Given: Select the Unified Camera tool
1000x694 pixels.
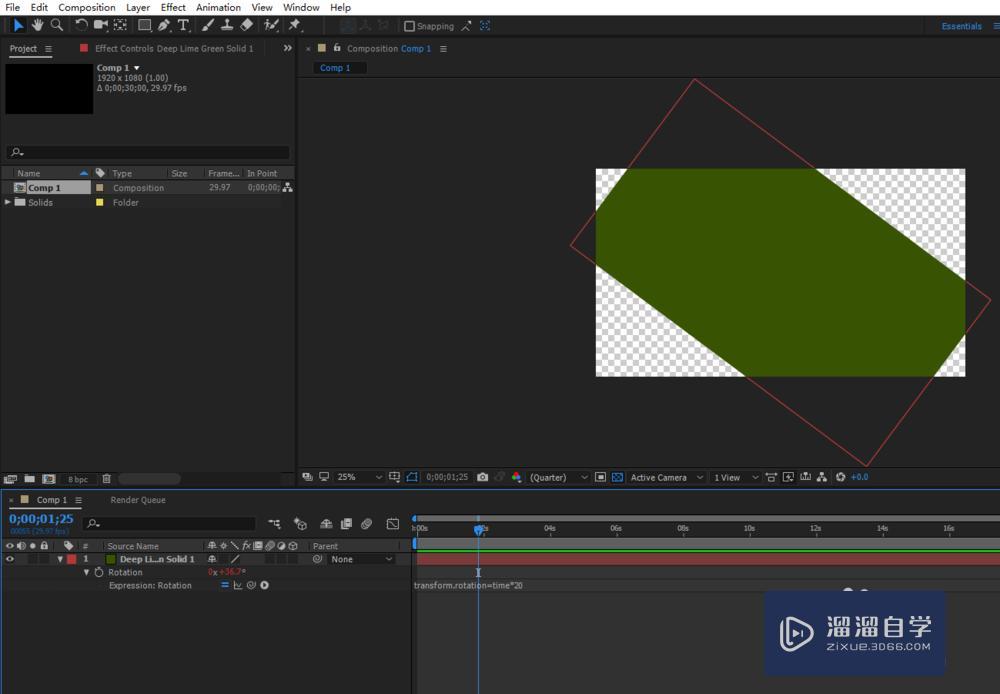Looking at the screenshot, I should coord(101,26).
